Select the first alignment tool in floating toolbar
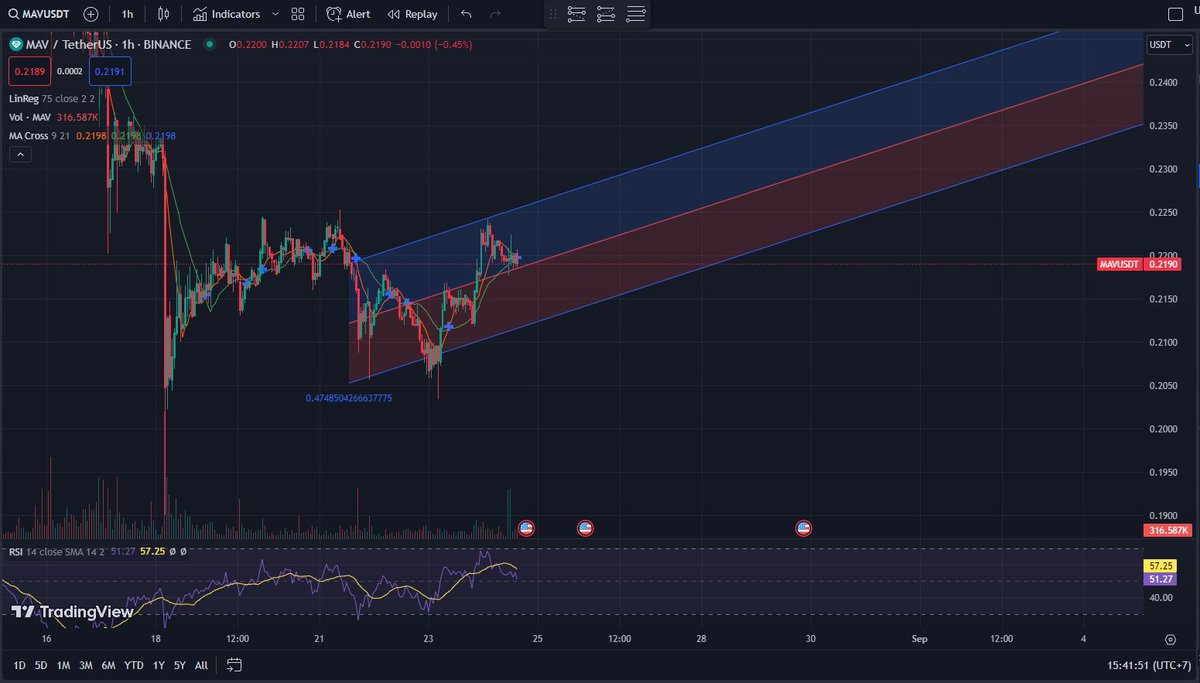This screenshot has width=1200, height=683. (x=576, y=14)
